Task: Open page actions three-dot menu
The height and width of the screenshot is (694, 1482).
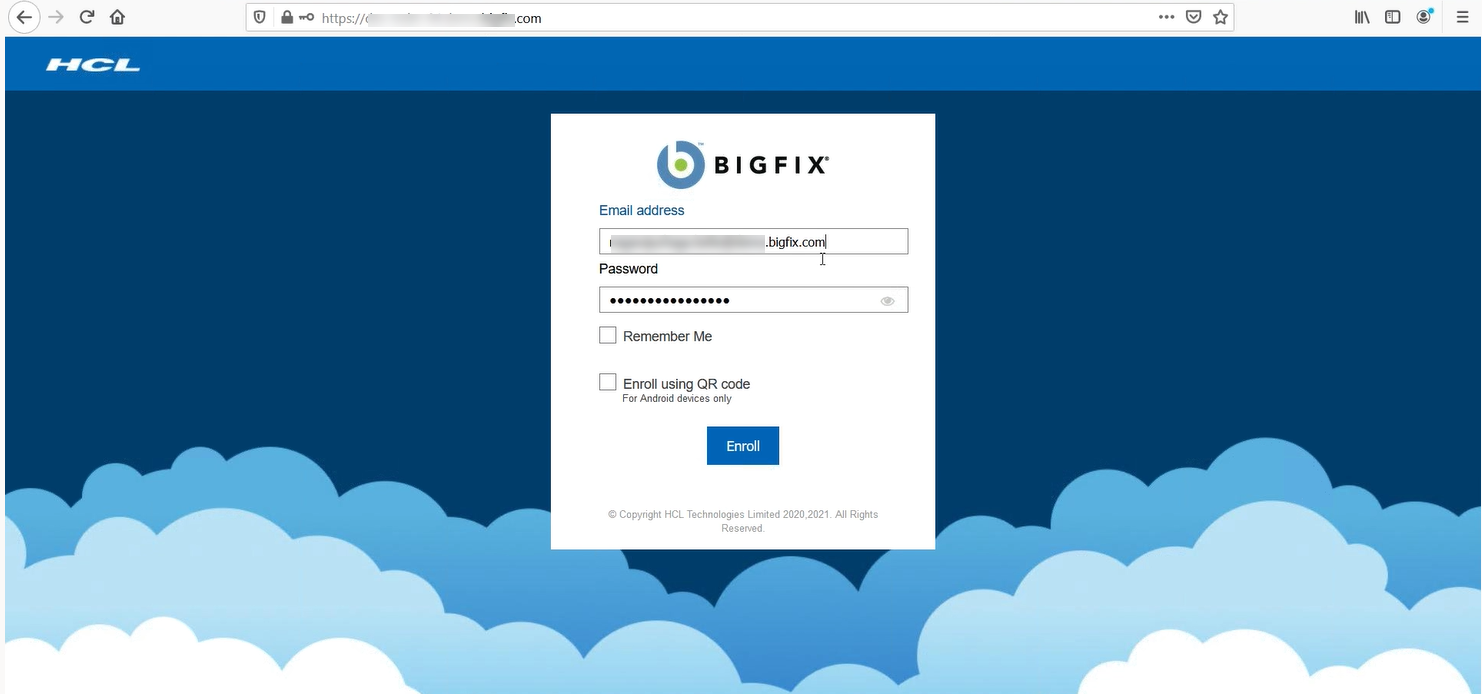Action: (x=1166, y=17)
